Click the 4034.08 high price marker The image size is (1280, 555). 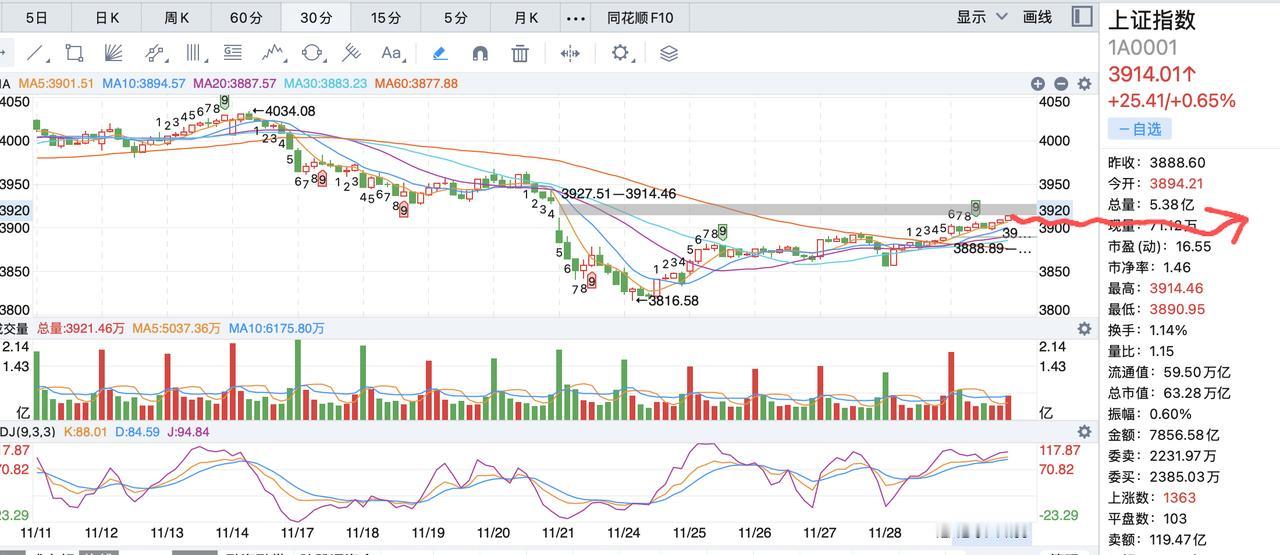point(284,111)
